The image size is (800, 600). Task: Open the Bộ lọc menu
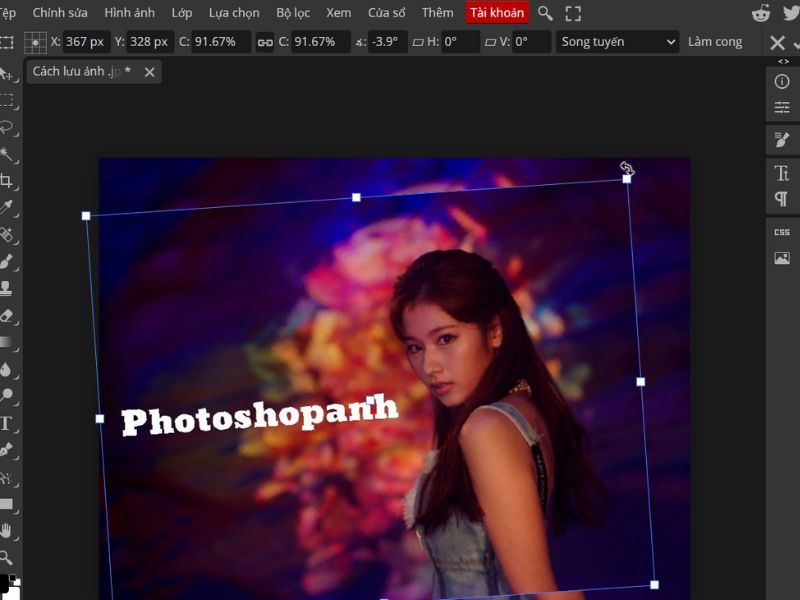tap(293, 13)
